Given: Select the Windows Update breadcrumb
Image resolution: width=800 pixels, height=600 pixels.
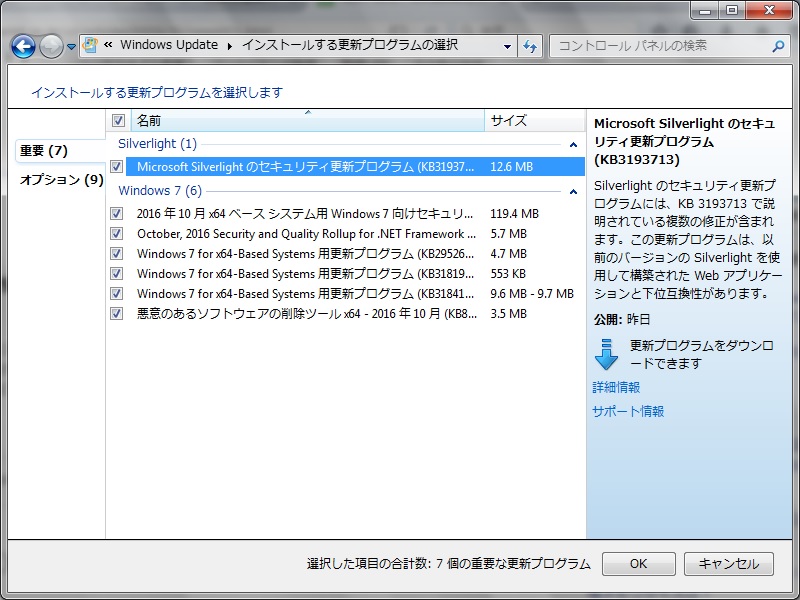Looking at the screenshot, I should (x=169, y=45).
